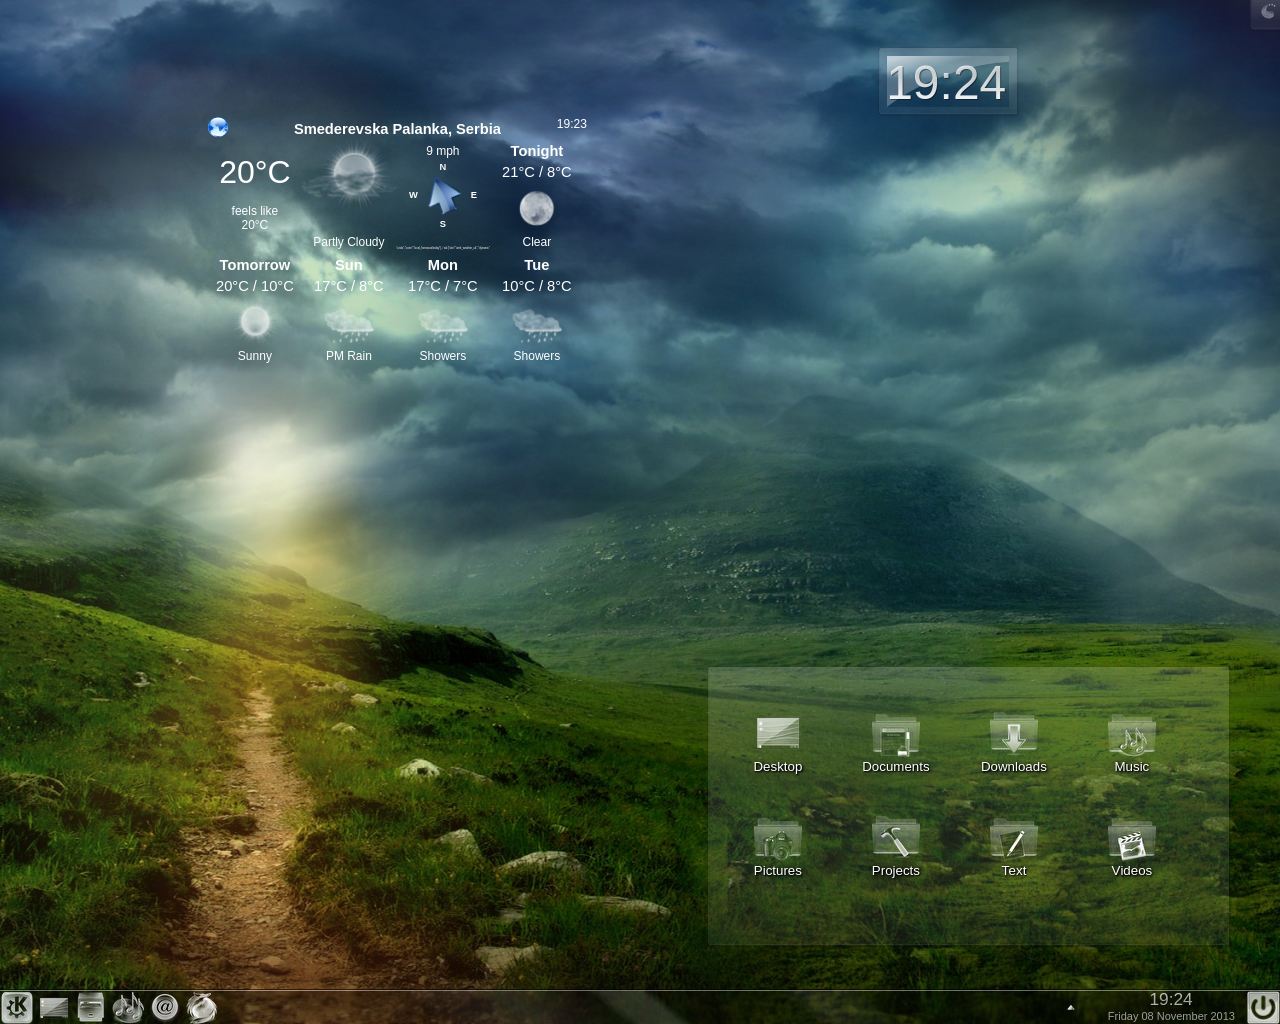Click the Tonight clear moon icon
Image resolution: width=1280 pixels, height=1024 pixels.
pos(537,208)
